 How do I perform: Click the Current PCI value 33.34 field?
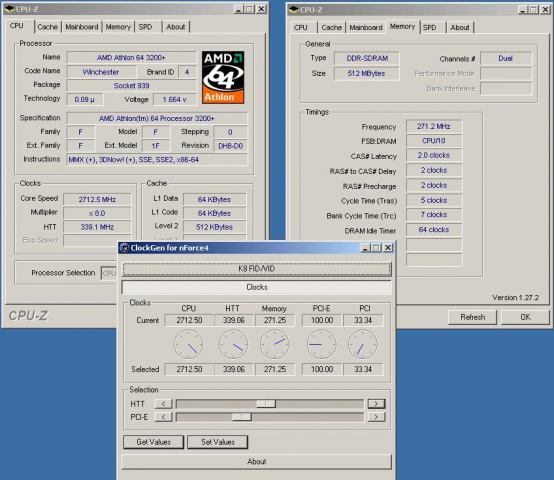pos(363,320)
